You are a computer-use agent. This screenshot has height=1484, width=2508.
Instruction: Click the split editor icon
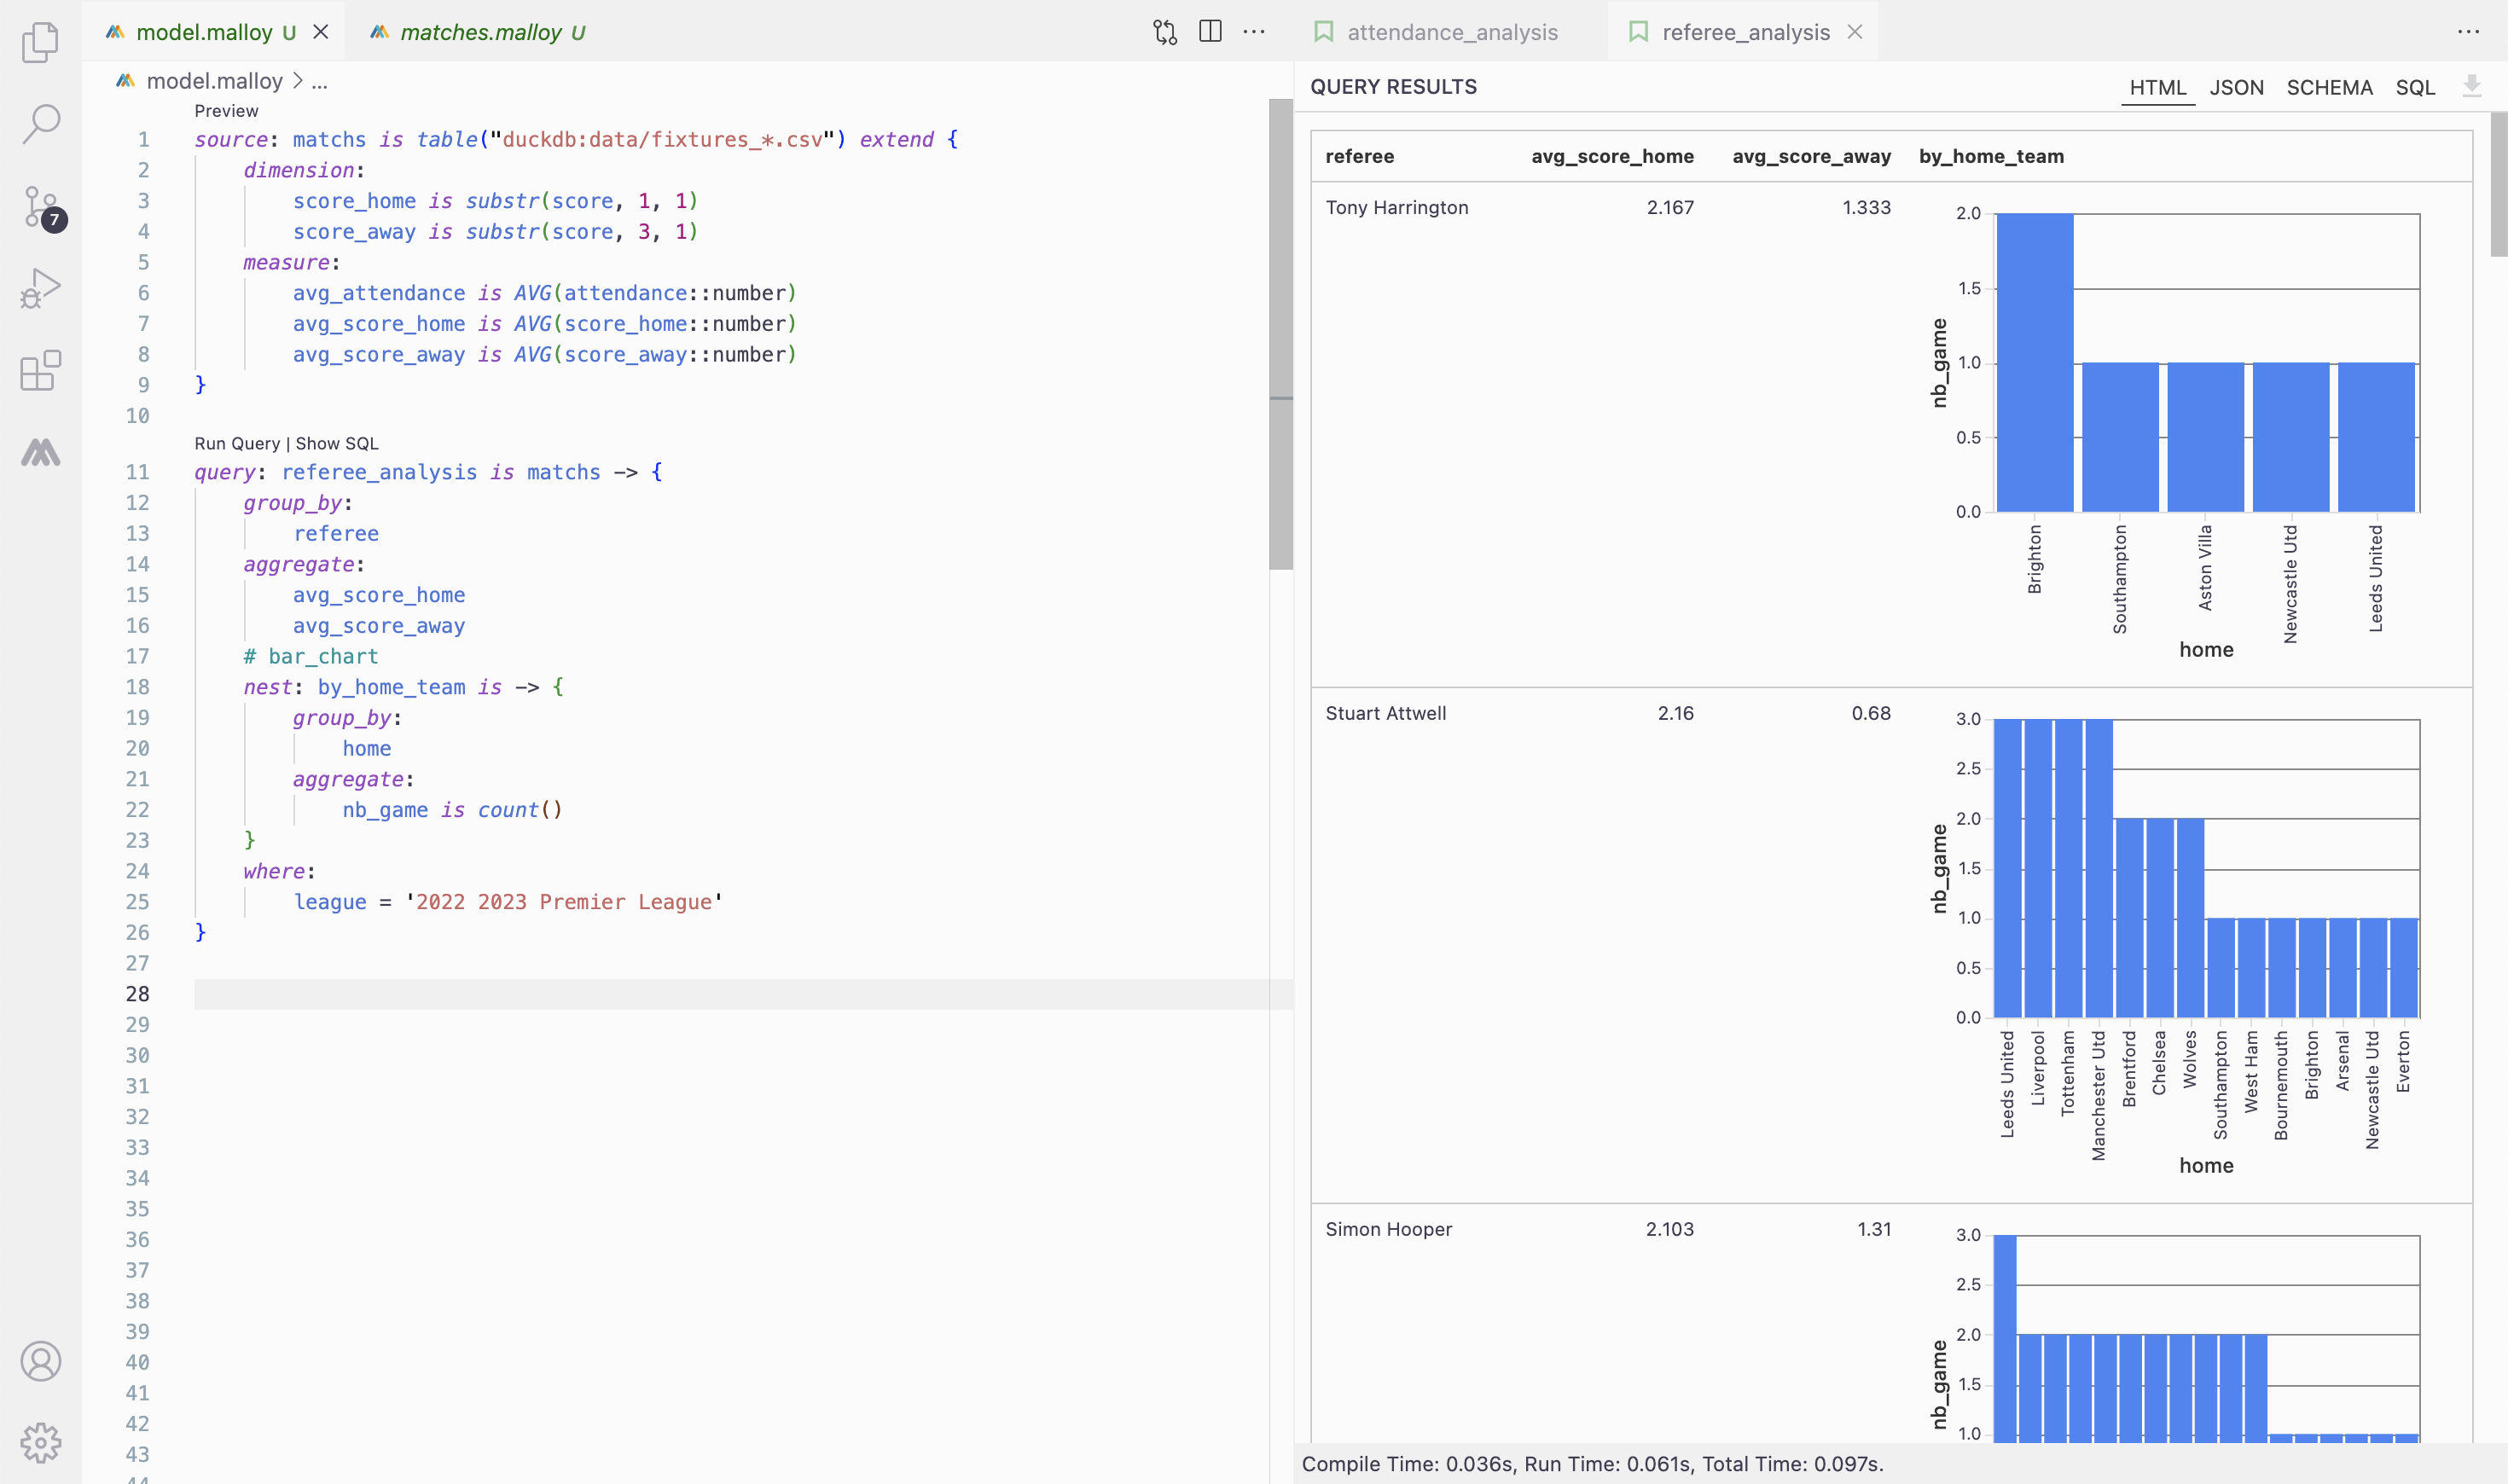pyautogui.click(x=1210, y=32)
